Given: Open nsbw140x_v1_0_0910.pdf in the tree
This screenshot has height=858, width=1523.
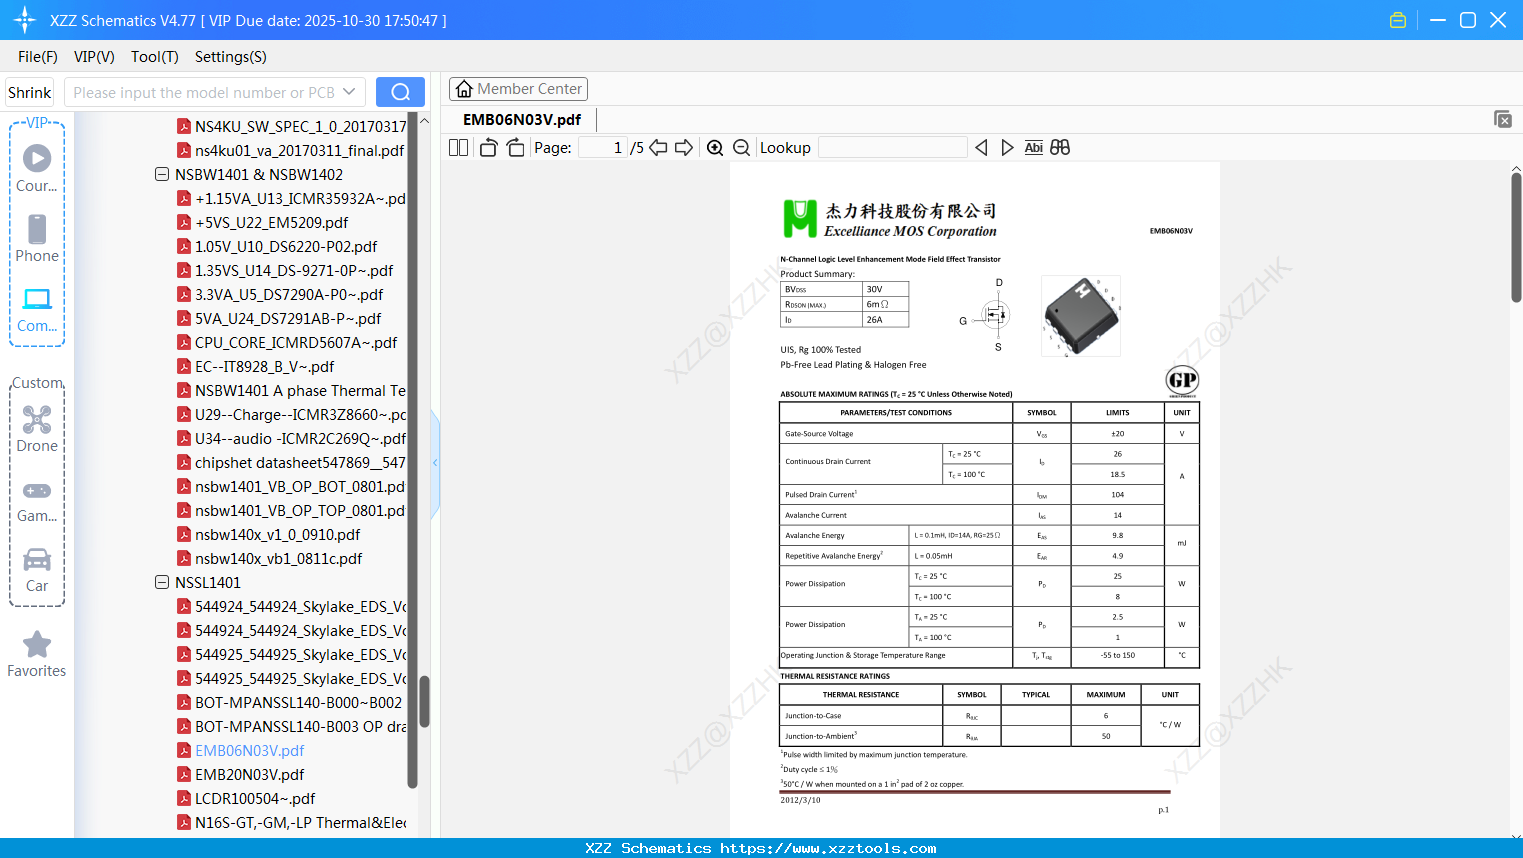Looking at the screenshot, I should coord(277,534).
